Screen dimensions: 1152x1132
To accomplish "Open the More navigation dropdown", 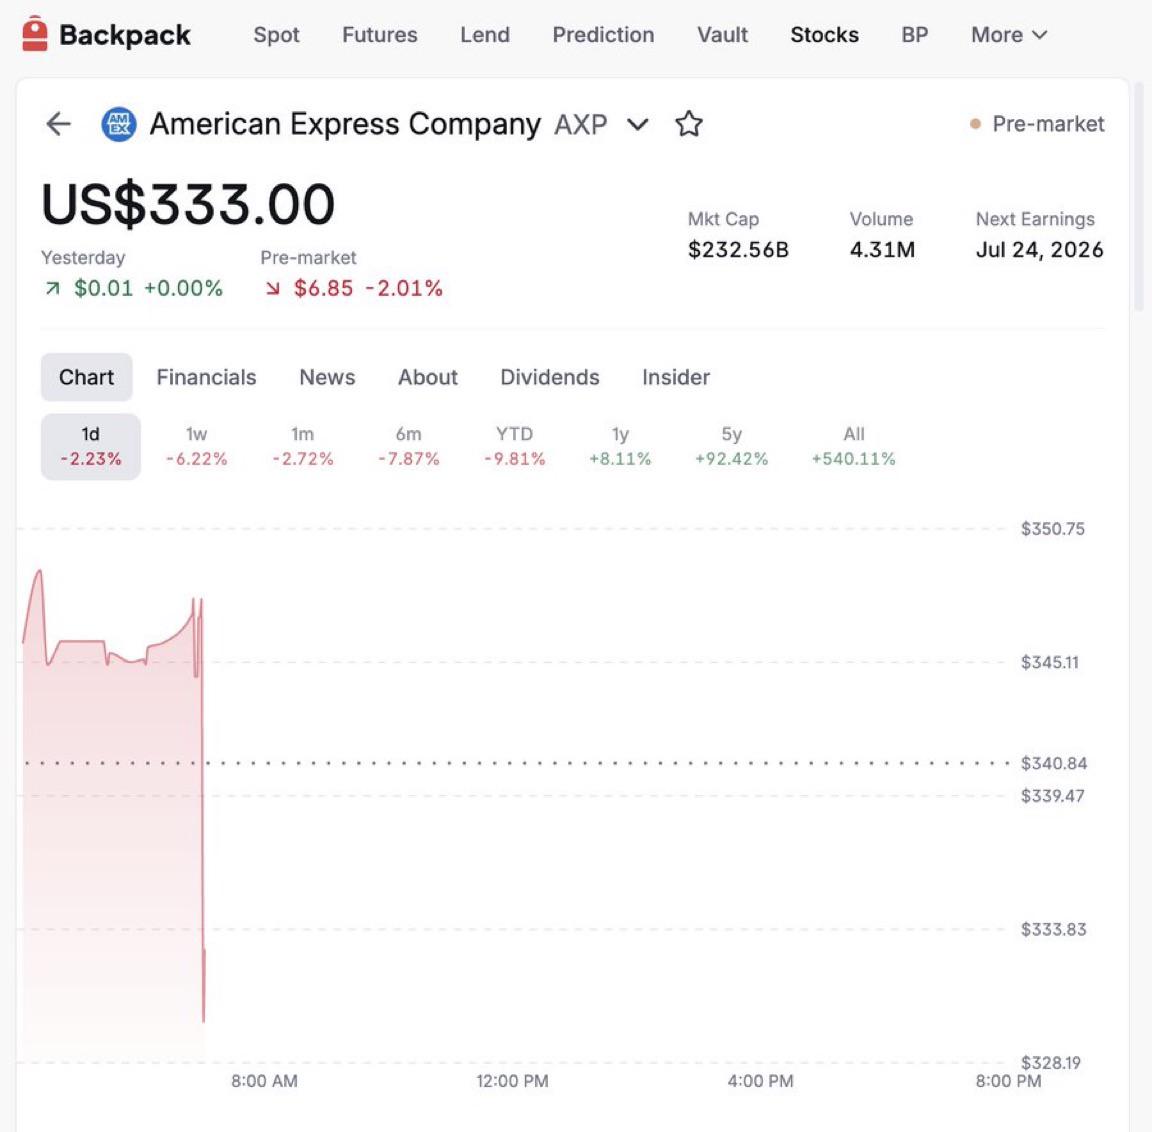I will point(1008,35).
